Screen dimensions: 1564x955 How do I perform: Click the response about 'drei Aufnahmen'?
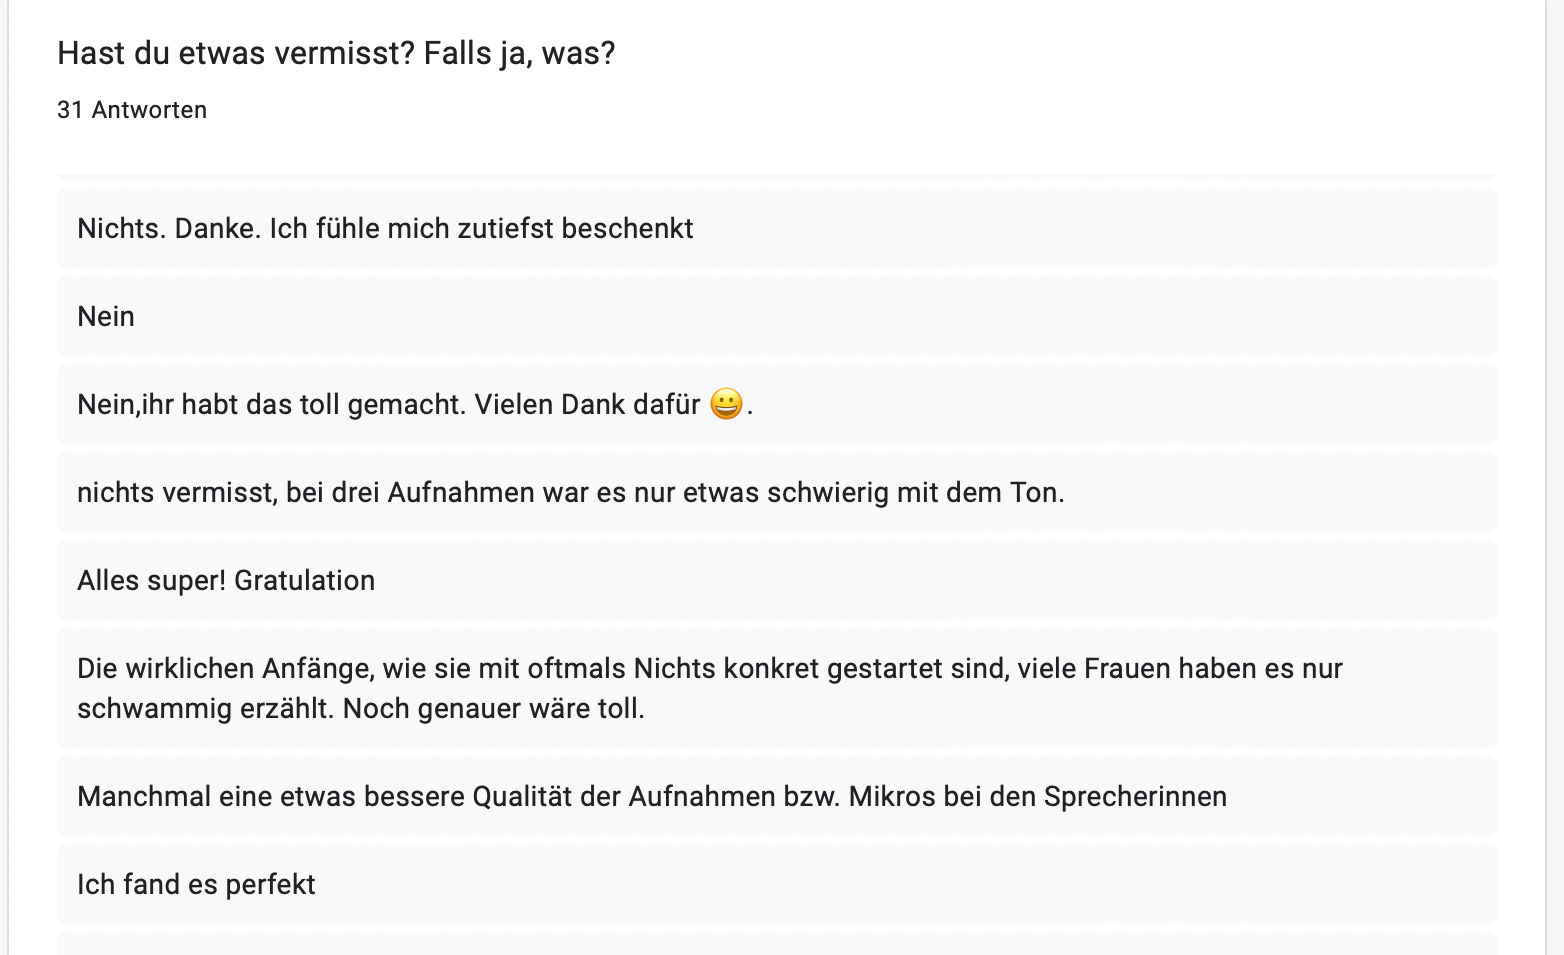click(x=570, y=493)
